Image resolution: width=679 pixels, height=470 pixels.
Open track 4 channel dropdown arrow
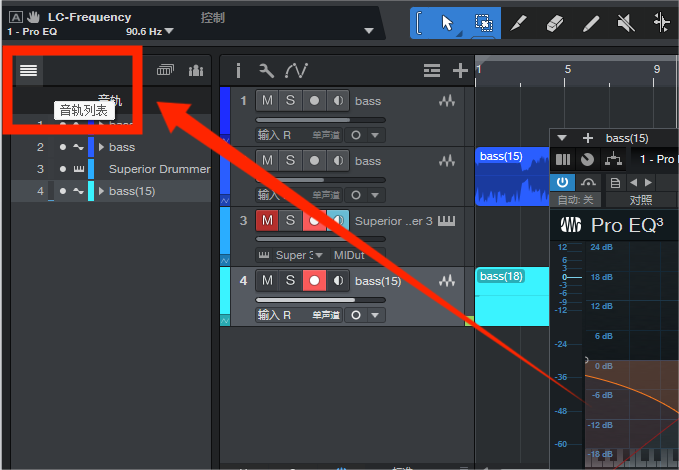[375, 315]
